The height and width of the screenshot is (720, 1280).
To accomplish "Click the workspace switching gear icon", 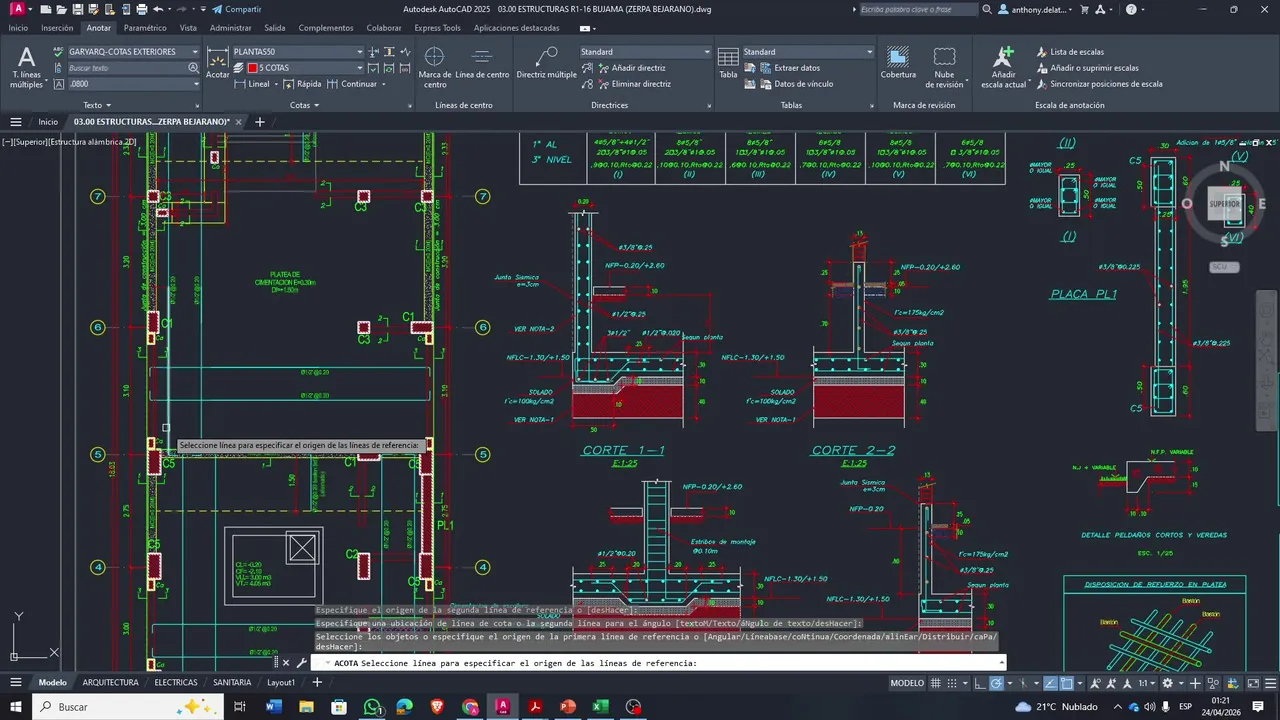I will tap(1168, 683).
